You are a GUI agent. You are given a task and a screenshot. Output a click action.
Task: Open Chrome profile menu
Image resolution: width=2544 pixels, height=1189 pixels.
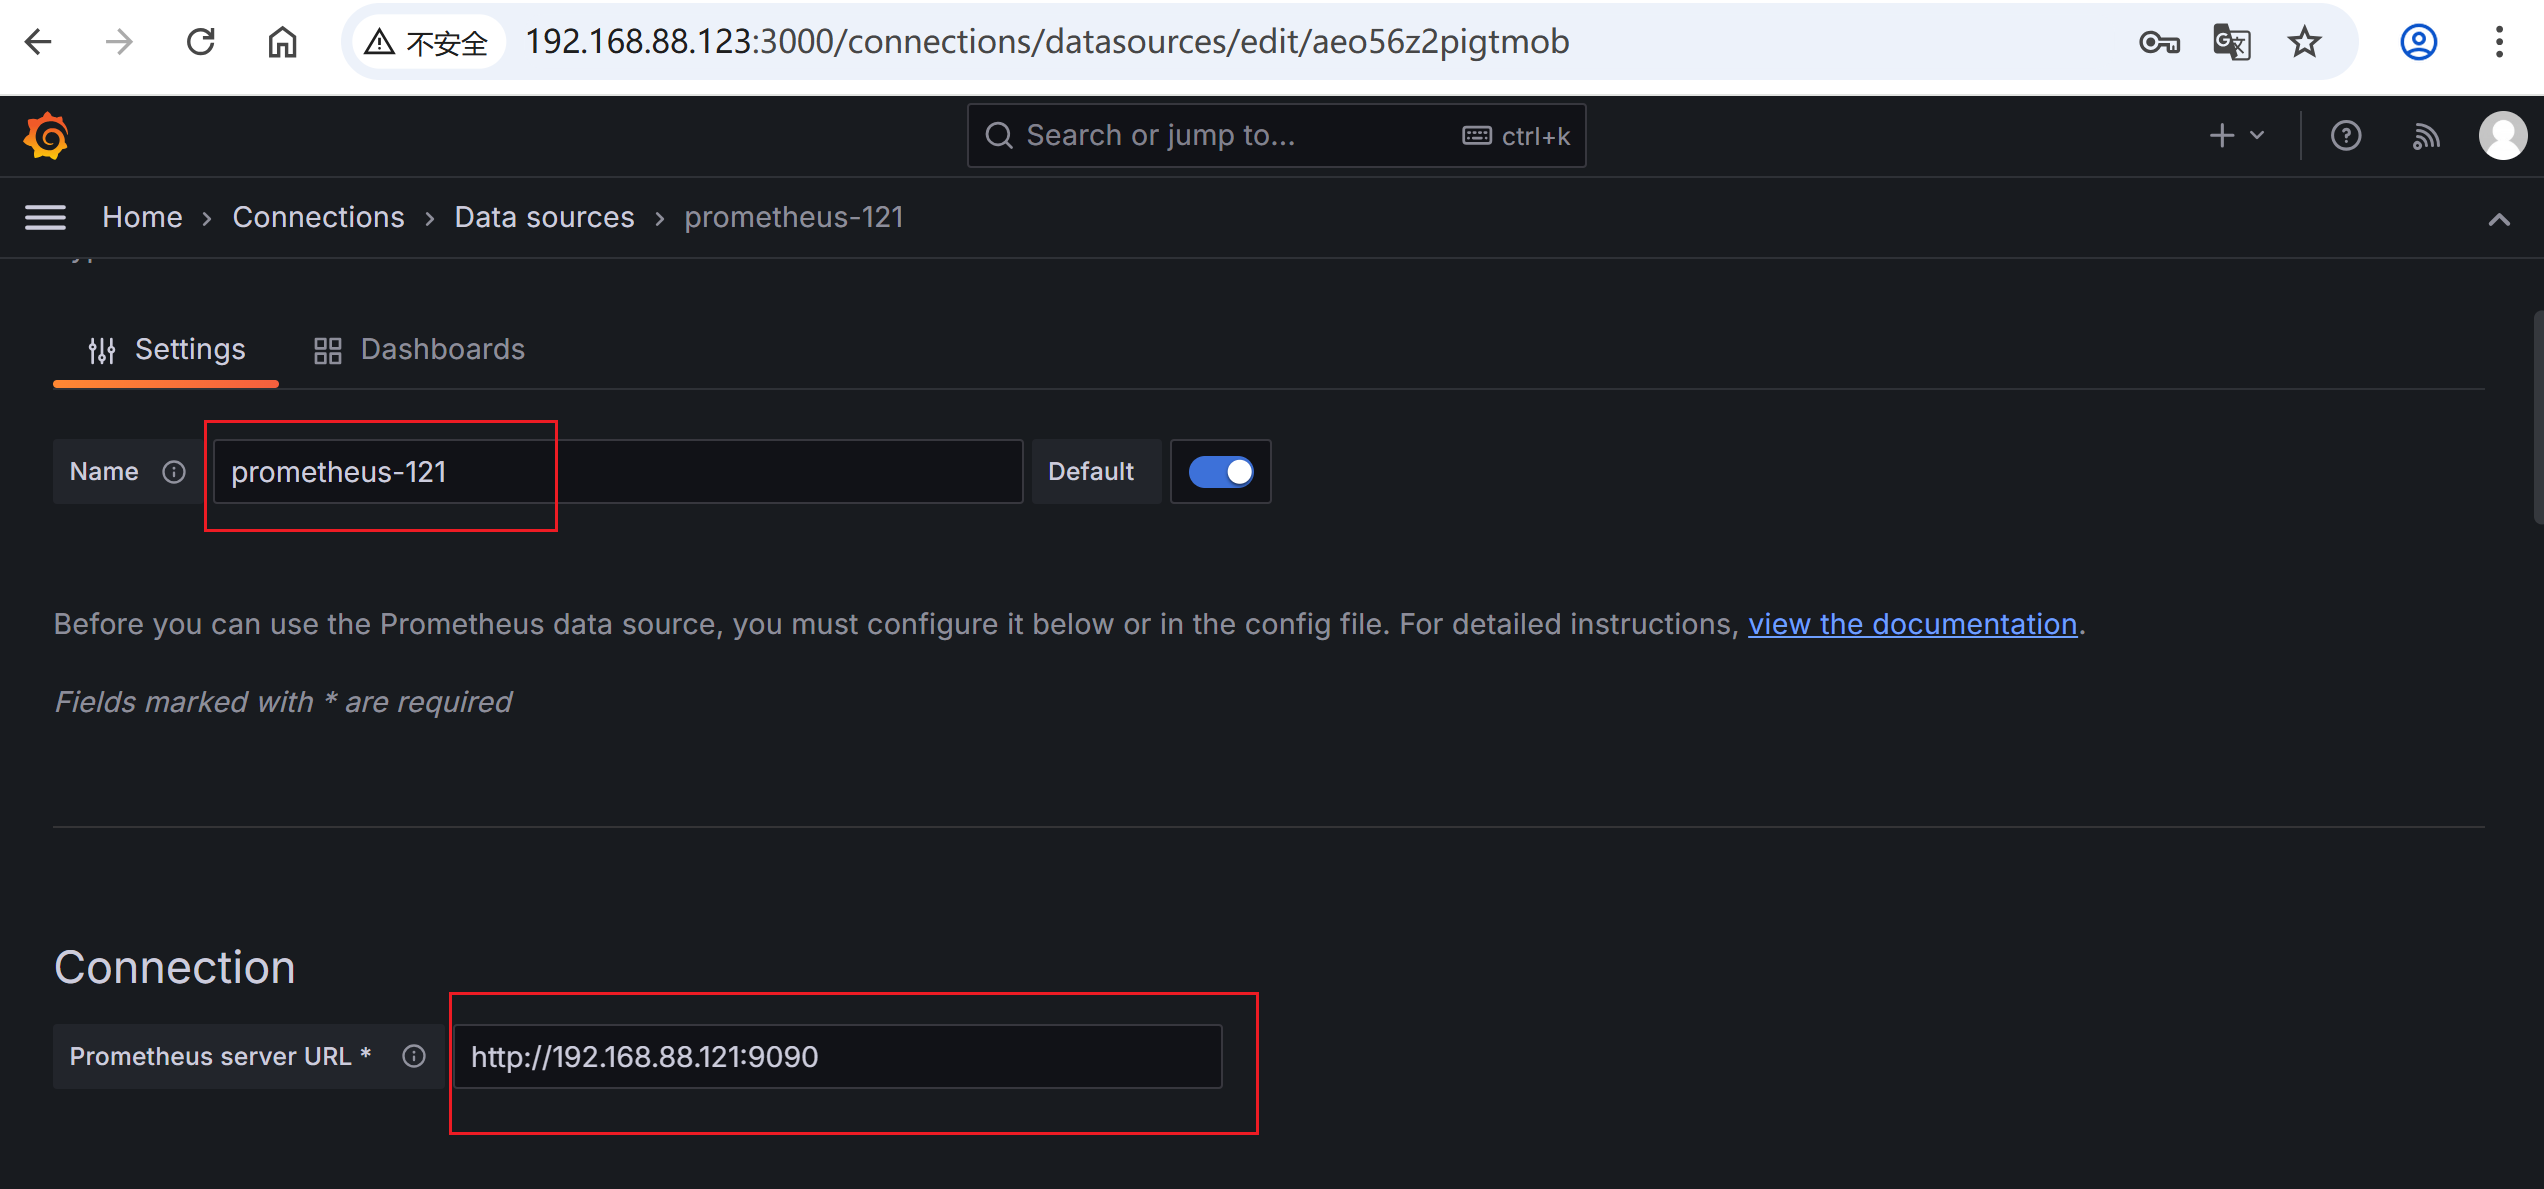click(x=2418, y=42)
